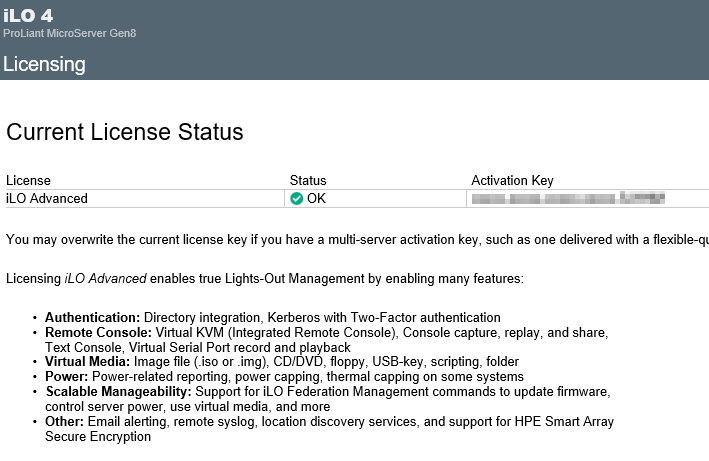Viewport: 709px width, 461px height.
Task: Click the License column header
Action: [28, 180]
